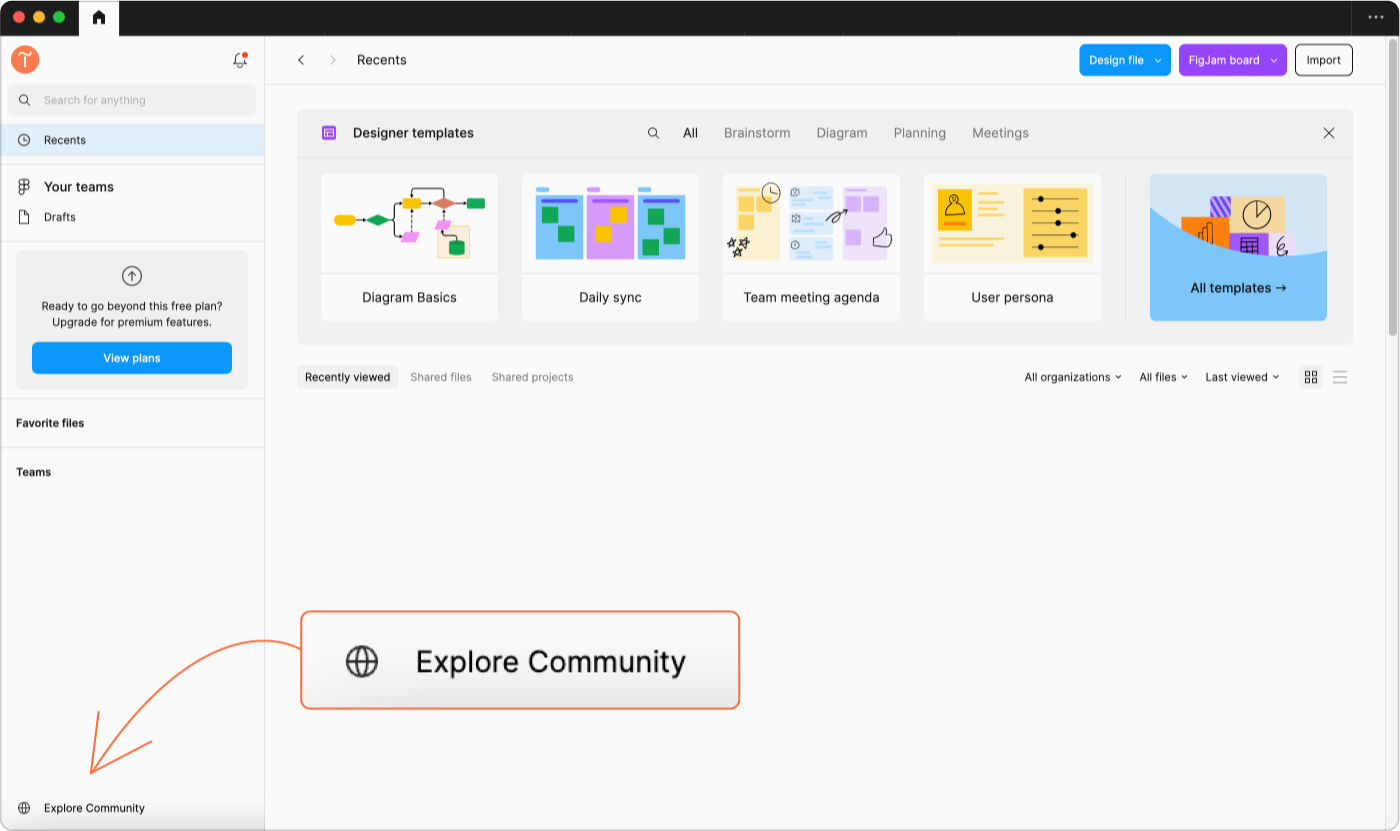Viewport: 1400px width, 831px height.
Task: Click the upgrade arrow icon
Action: pyautogui.click(x=132, y=276)
